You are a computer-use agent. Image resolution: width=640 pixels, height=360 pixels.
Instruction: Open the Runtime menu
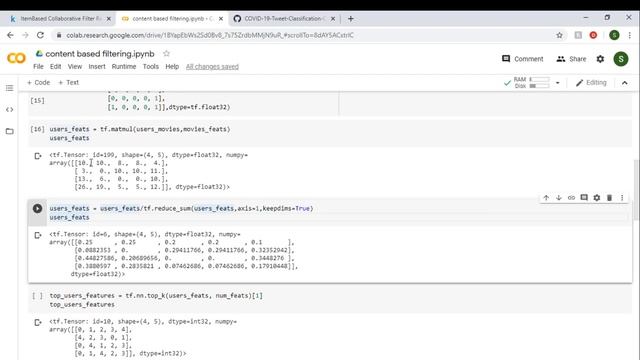tap(124, 67)
